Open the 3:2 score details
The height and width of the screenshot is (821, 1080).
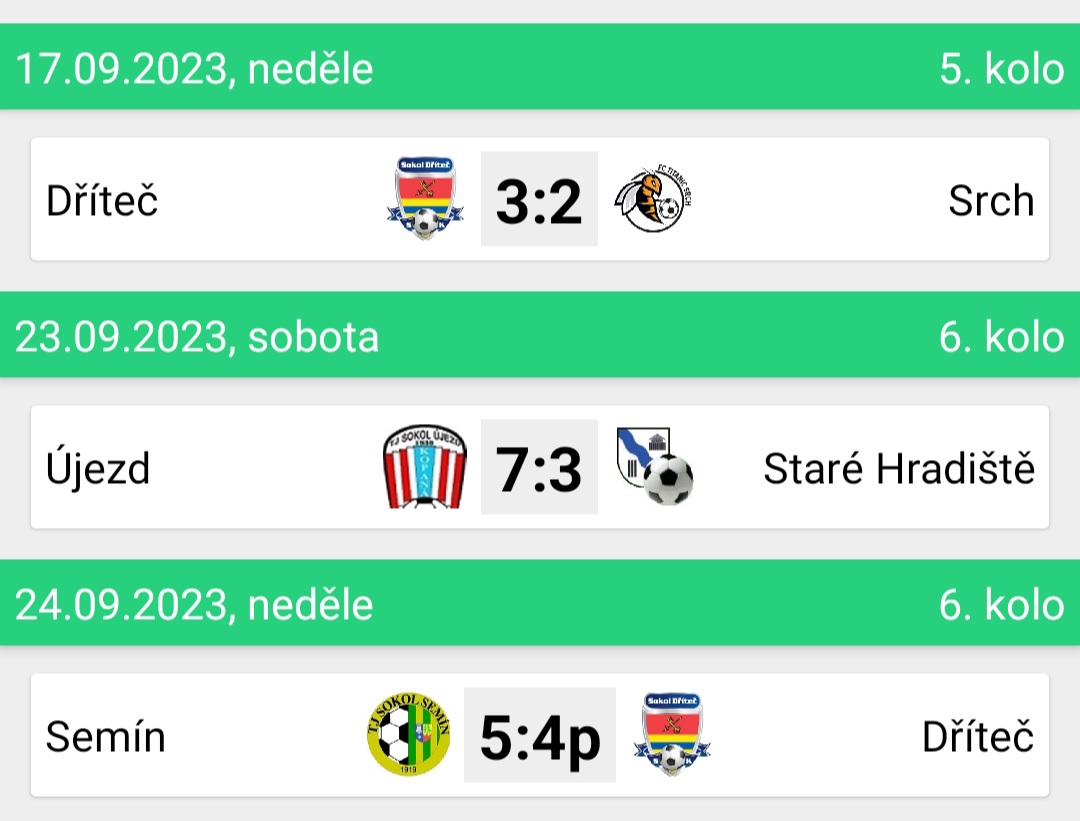(x=539, y=199)
